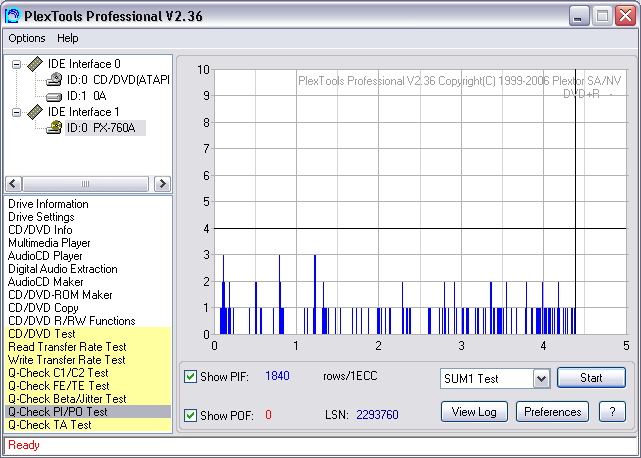Select Write Transfer Rate Test
Screen dimensions: 641x458
pos(88,360)
